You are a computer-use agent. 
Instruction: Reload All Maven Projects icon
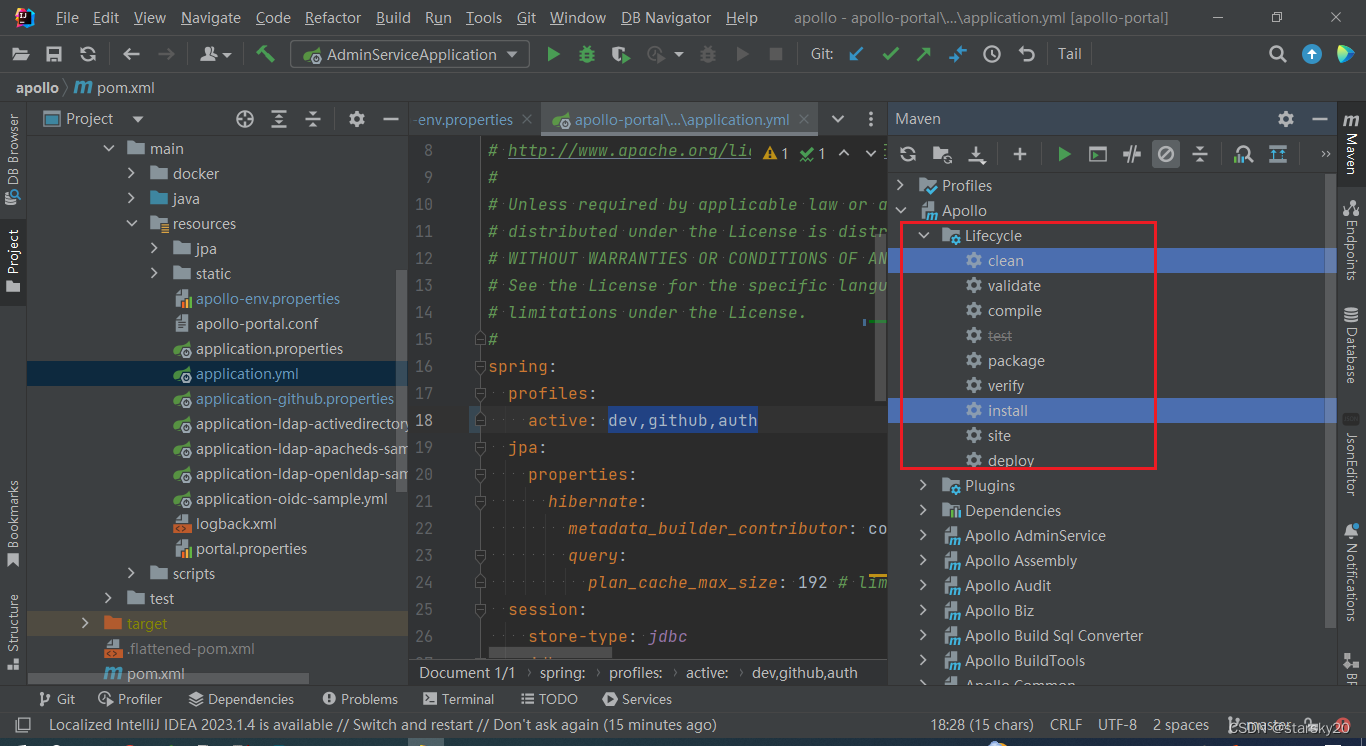pos(908,154)
